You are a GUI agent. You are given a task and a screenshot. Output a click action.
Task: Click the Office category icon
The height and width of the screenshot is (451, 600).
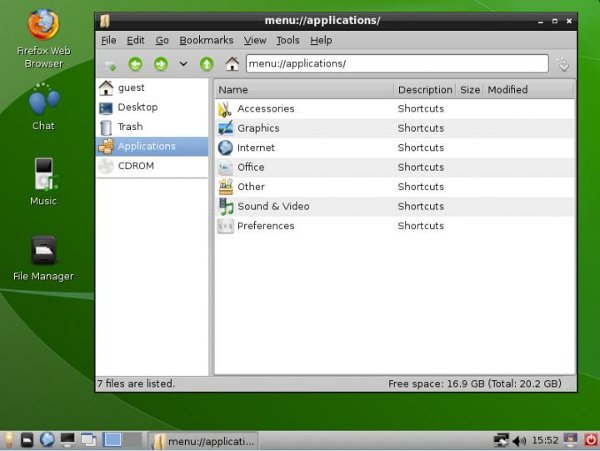[x=225, y=167]
